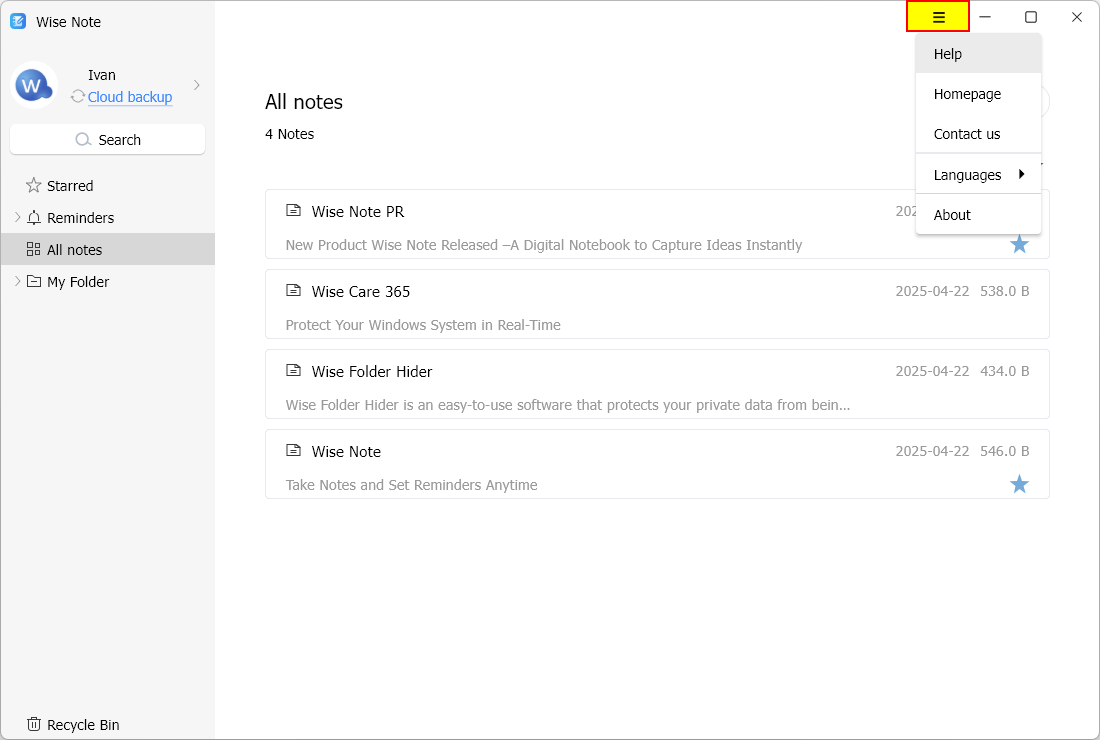Click the Languages submenu arrow
Image resolution: width=1100 pixels, height=740 pixels.
[1021, 174]
